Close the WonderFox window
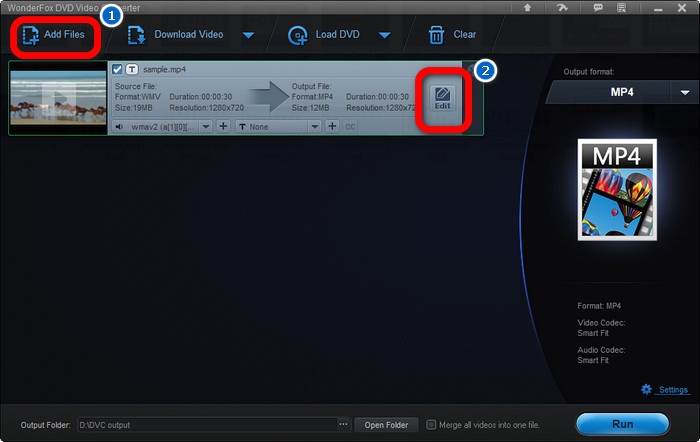Screen dimensions: 700x442 (682, 8)
